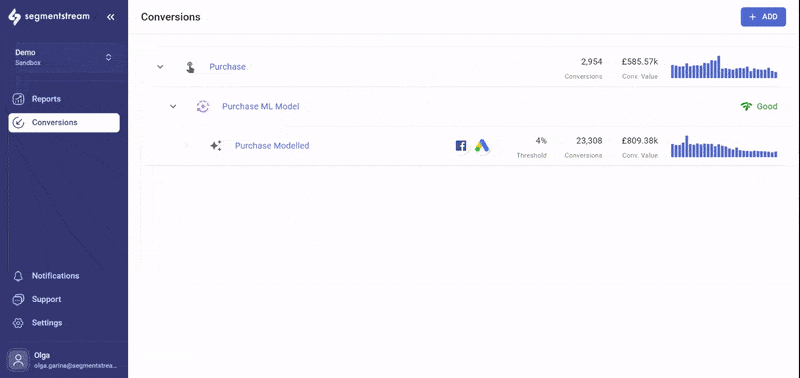Viewport: 800px width, 378px height.
Task: Click the Support chat icon
Action: [18, 299]
